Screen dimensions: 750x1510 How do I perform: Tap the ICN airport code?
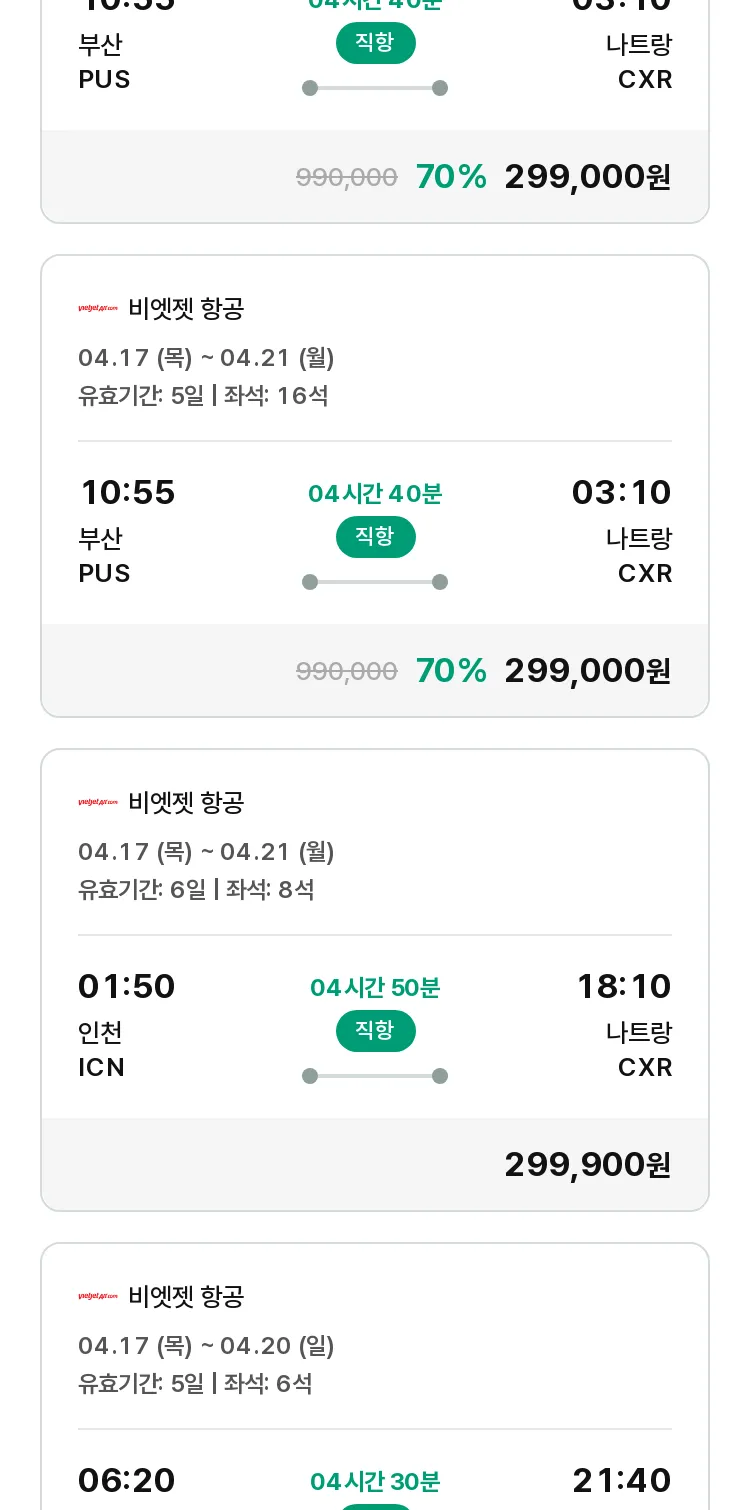(102, 1068)
